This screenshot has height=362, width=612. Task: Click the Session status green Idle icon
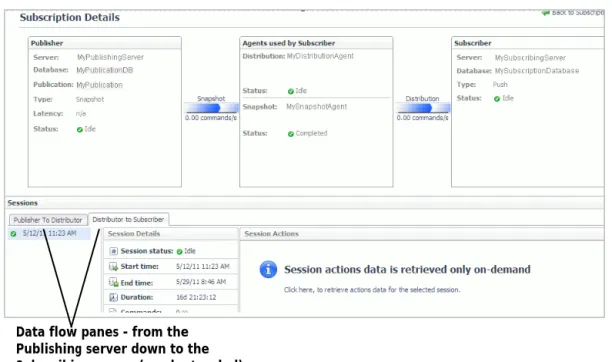(180, 252)
